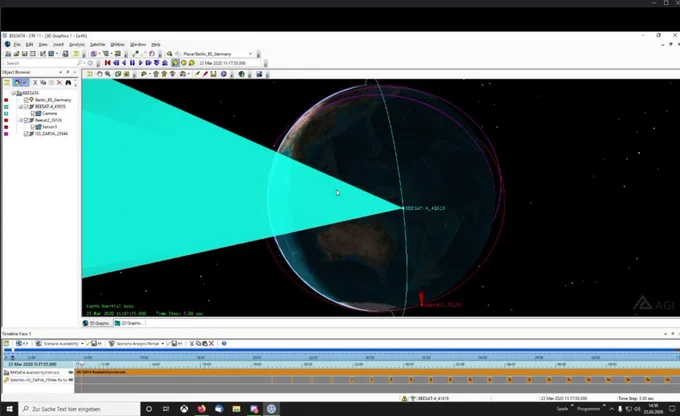Click the animation time field showing 23 Mar 2020
Viewport: 680px width, 416px height.
(230, 63)
